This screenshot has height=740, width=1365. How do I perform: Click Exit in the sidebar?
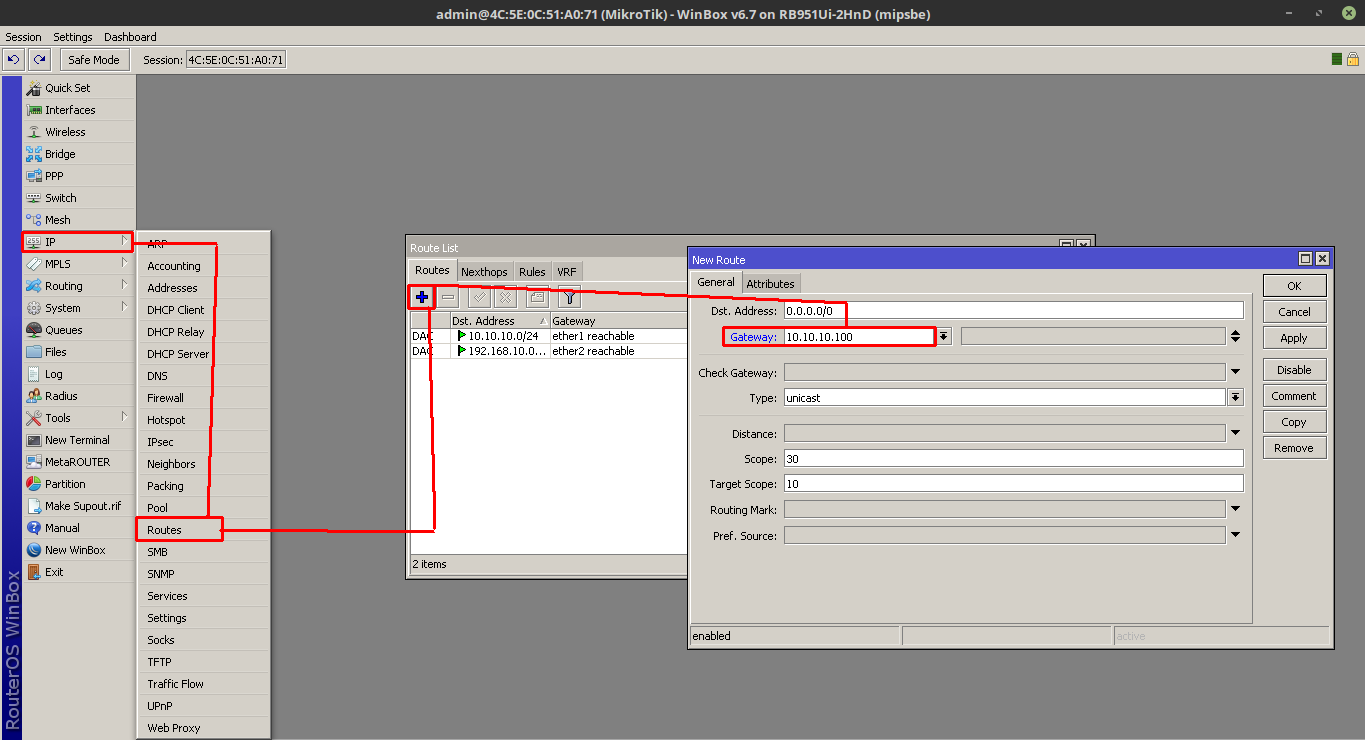pos(79,572)
